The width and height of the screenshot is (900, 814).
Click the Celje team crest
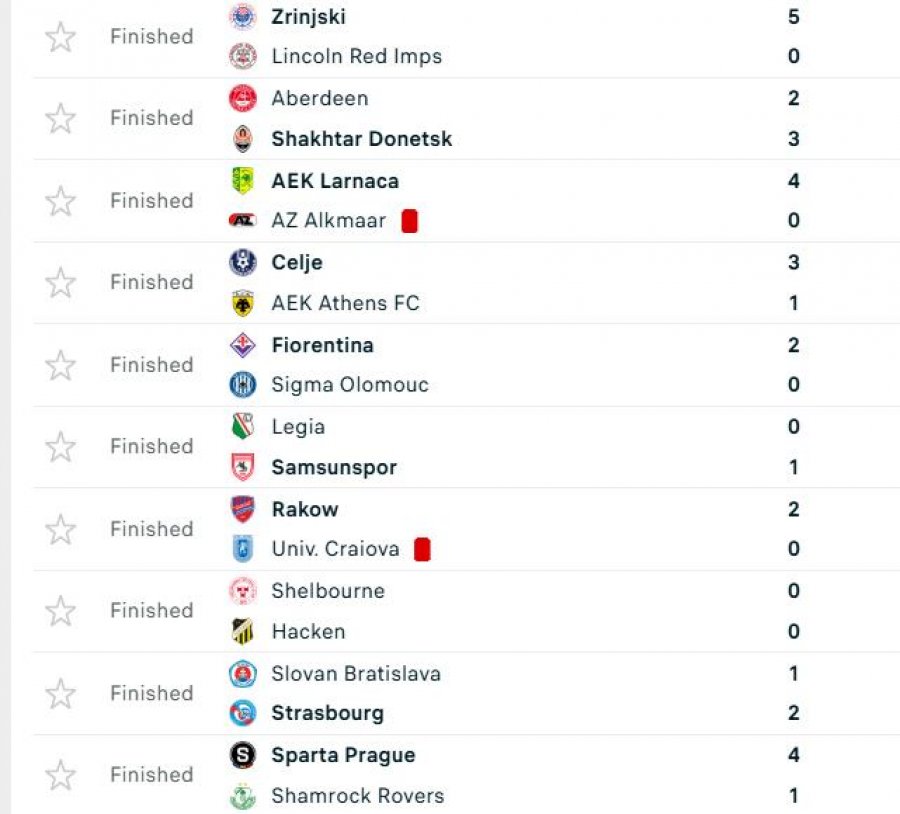(242, 263)
